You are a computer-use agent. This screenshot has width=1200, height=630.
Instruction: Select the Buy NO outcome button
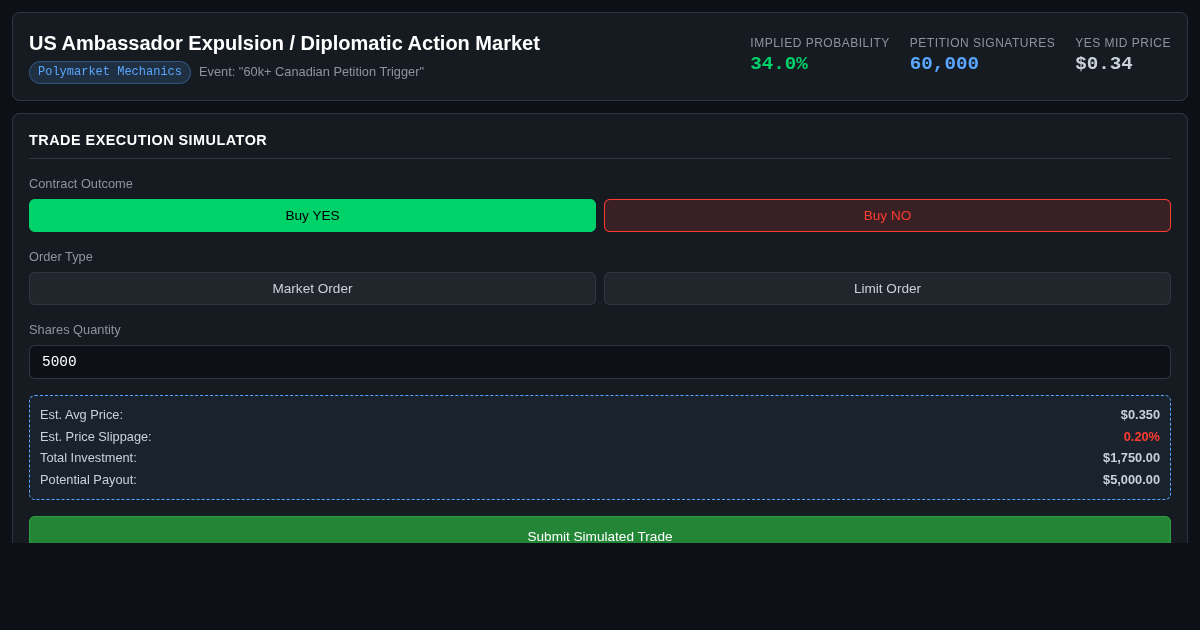point(887,215)
